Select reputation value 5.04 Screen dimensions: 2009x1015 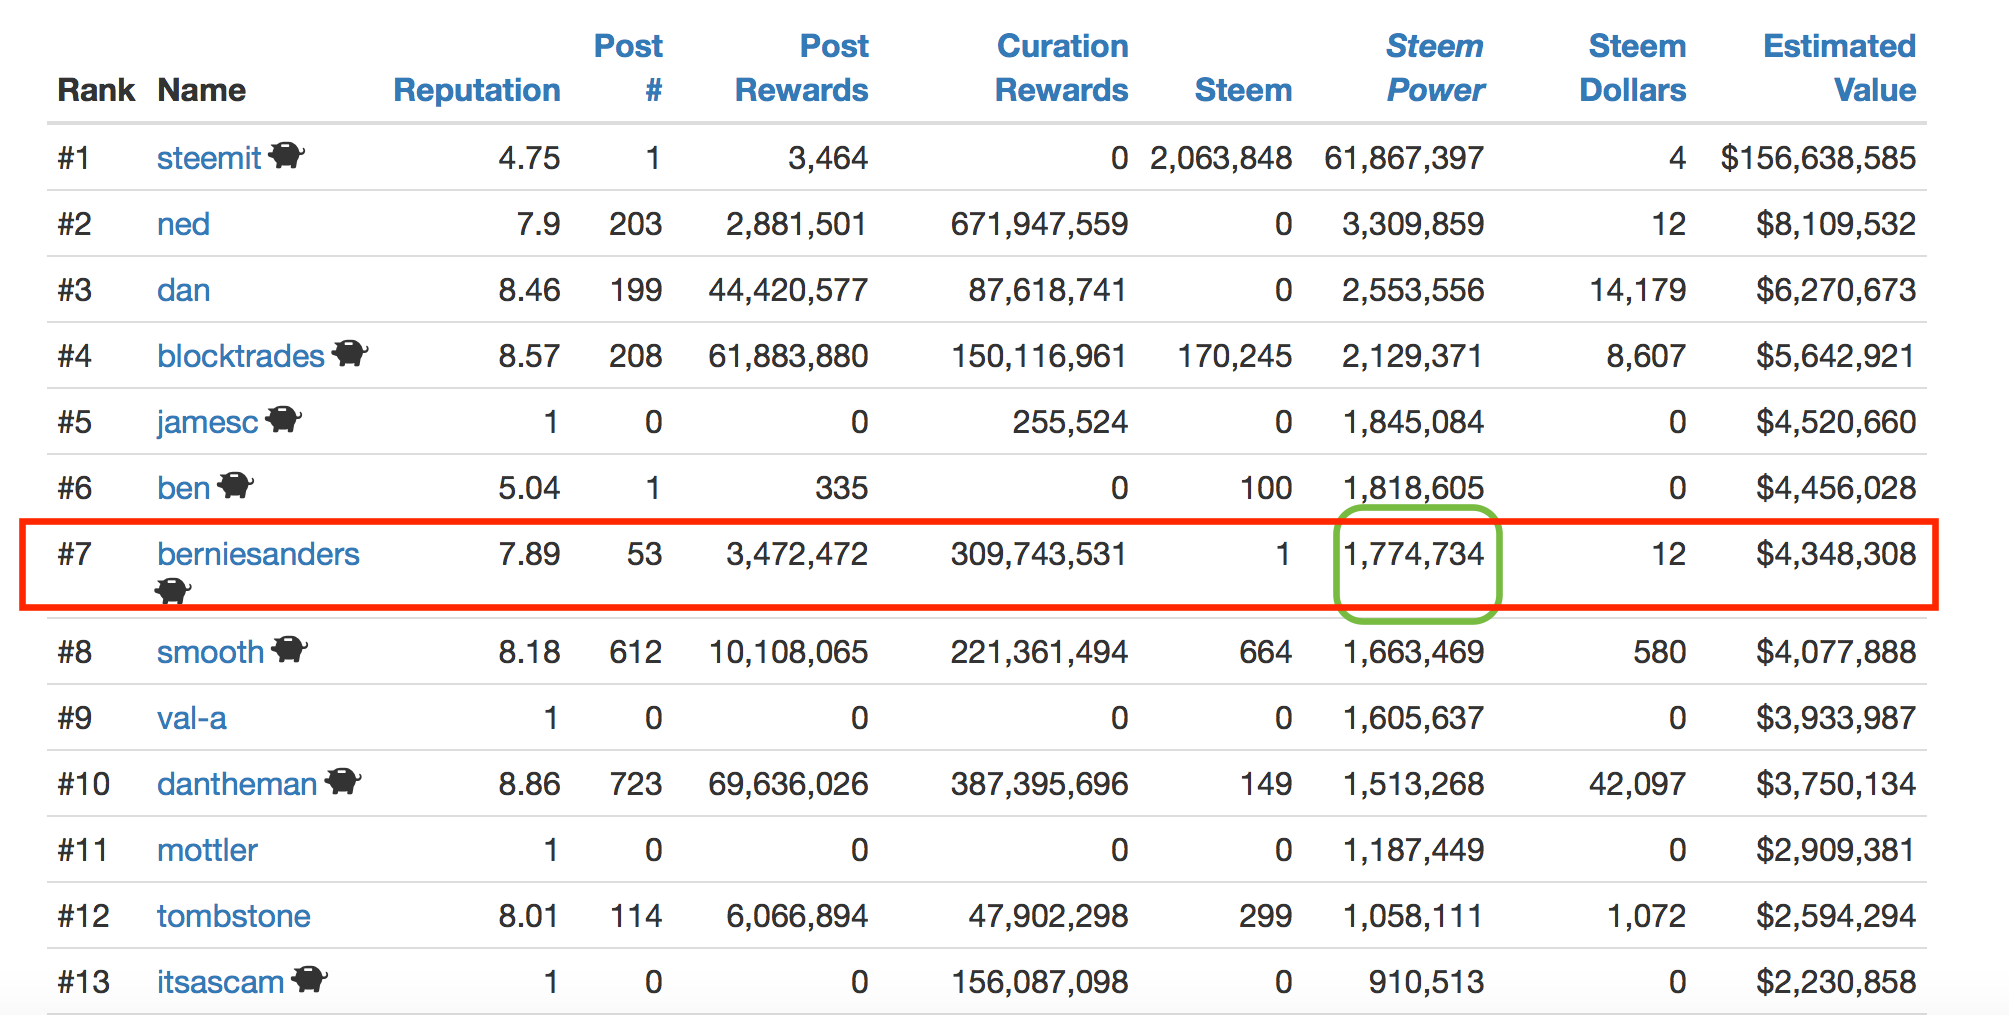[529, 488]
